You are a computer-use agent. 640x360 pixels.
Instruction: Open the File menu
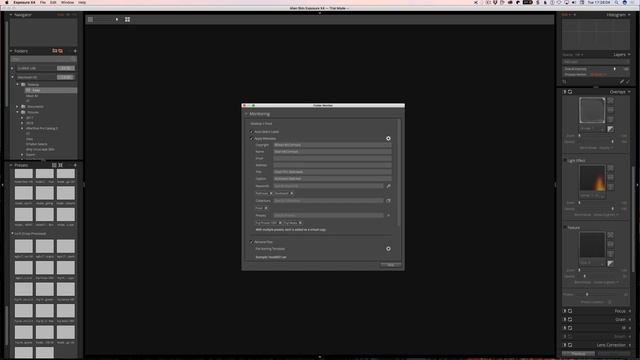coord(42,2)
